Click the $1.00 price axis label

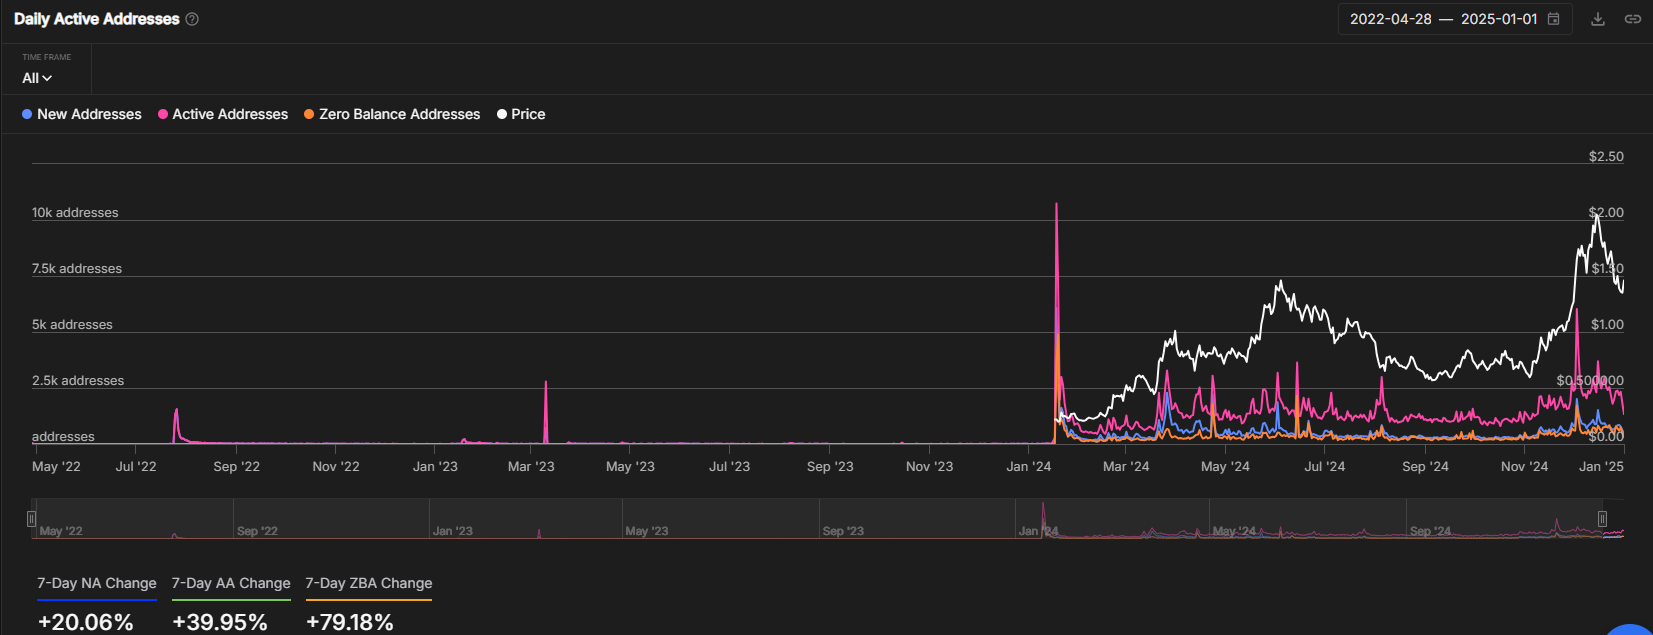1607,325
